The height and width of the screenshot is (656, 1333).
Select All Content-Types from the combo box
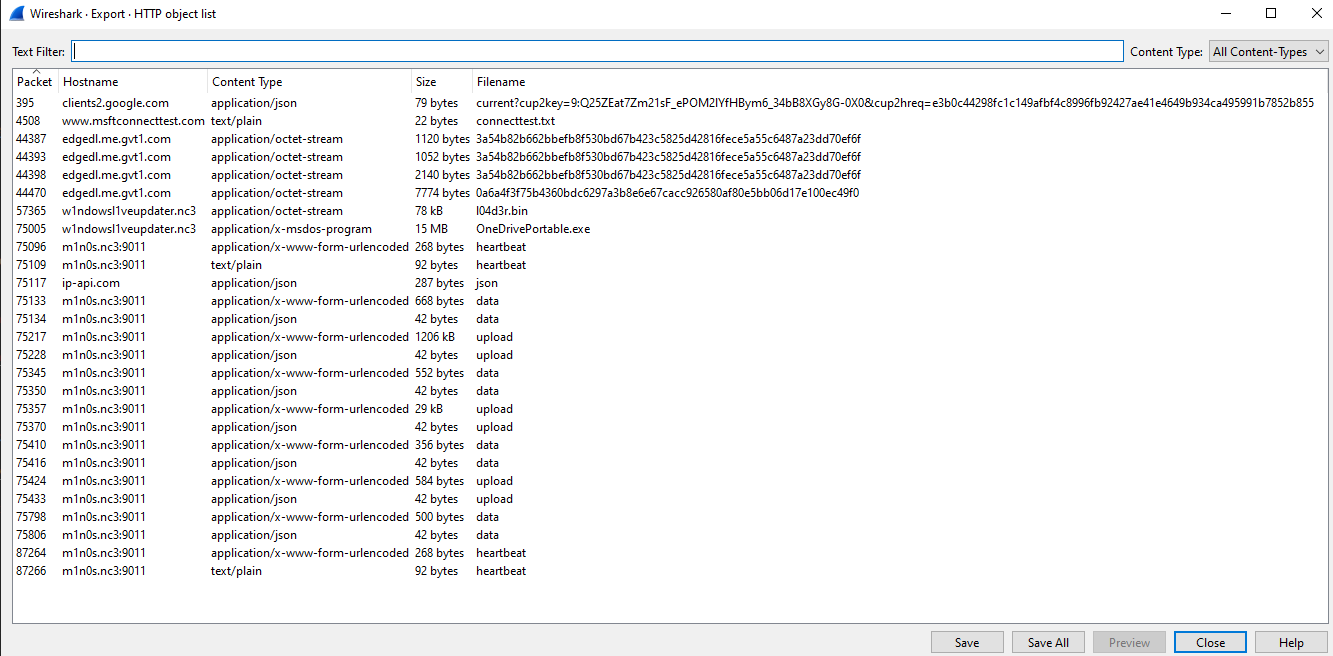pos(1262,51)
